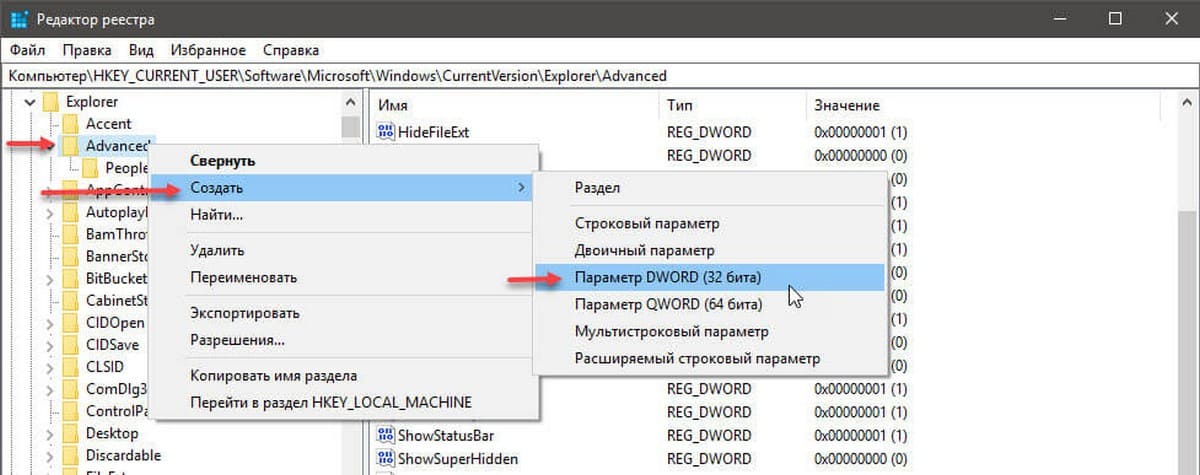Click the Accent tree item label
The width and height of the screenshot is (1200, 475).
click(x=108, y=124)
